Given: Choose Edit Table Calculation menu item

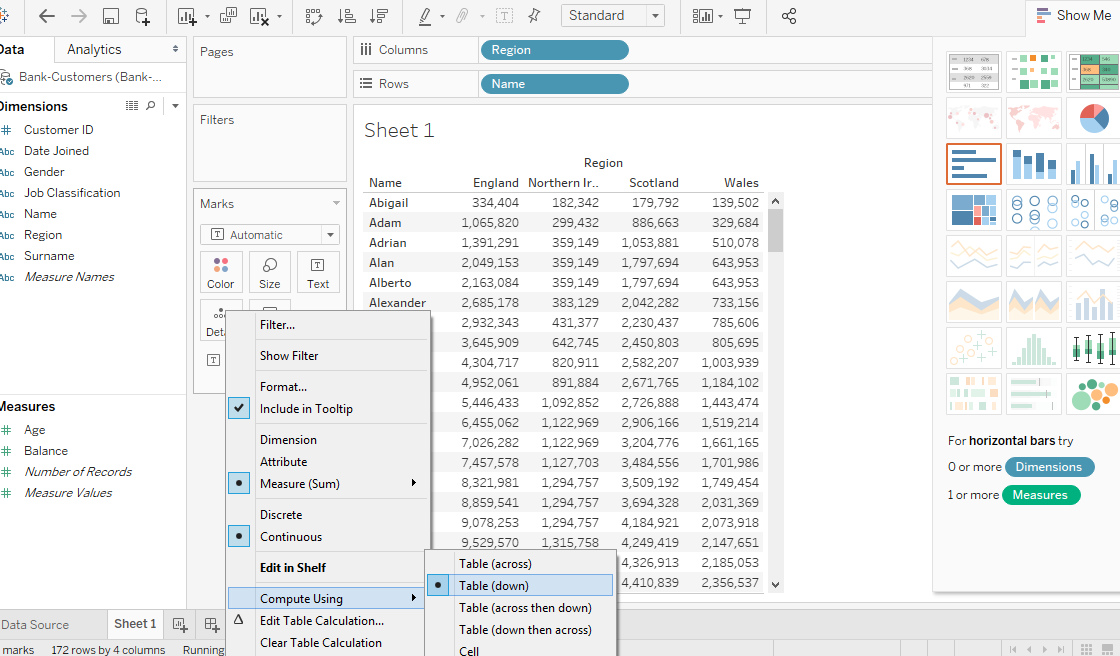Looking at the screenshot, I should 322,621.
